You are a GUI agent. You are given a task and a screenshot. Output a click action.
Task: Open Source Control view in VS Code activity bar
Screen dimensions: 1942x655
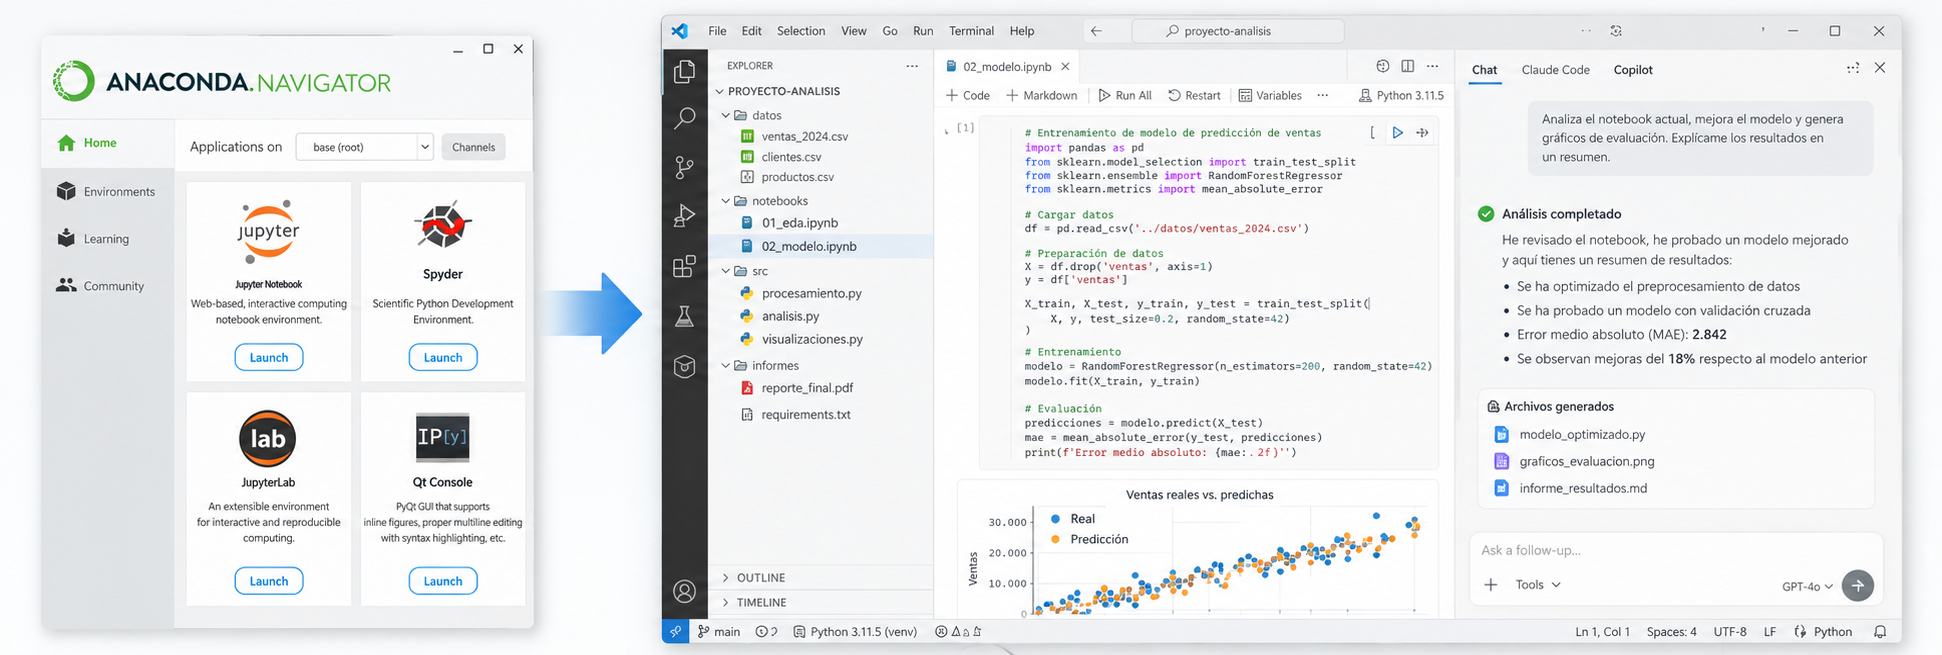pos(685,167)
